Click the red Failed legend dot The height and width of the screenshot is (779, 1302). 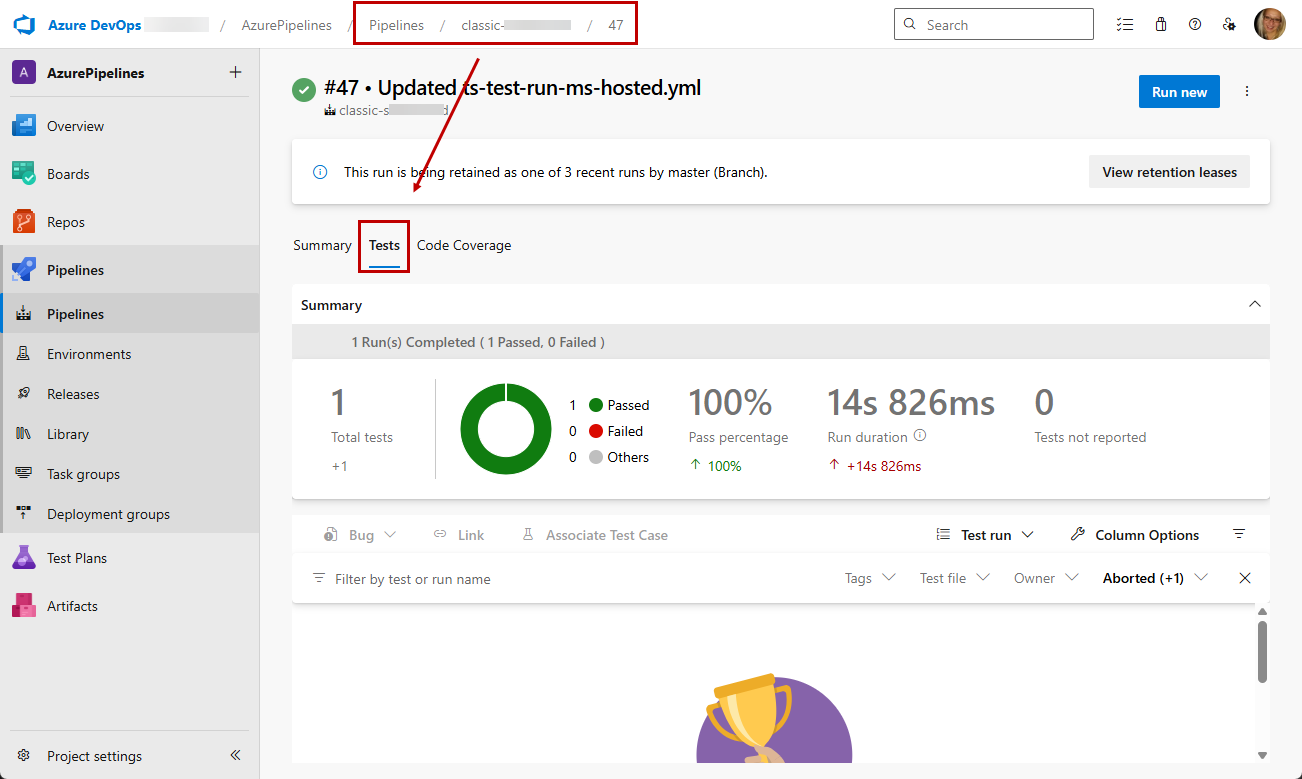pyautogui.click(x=596, y=431)
